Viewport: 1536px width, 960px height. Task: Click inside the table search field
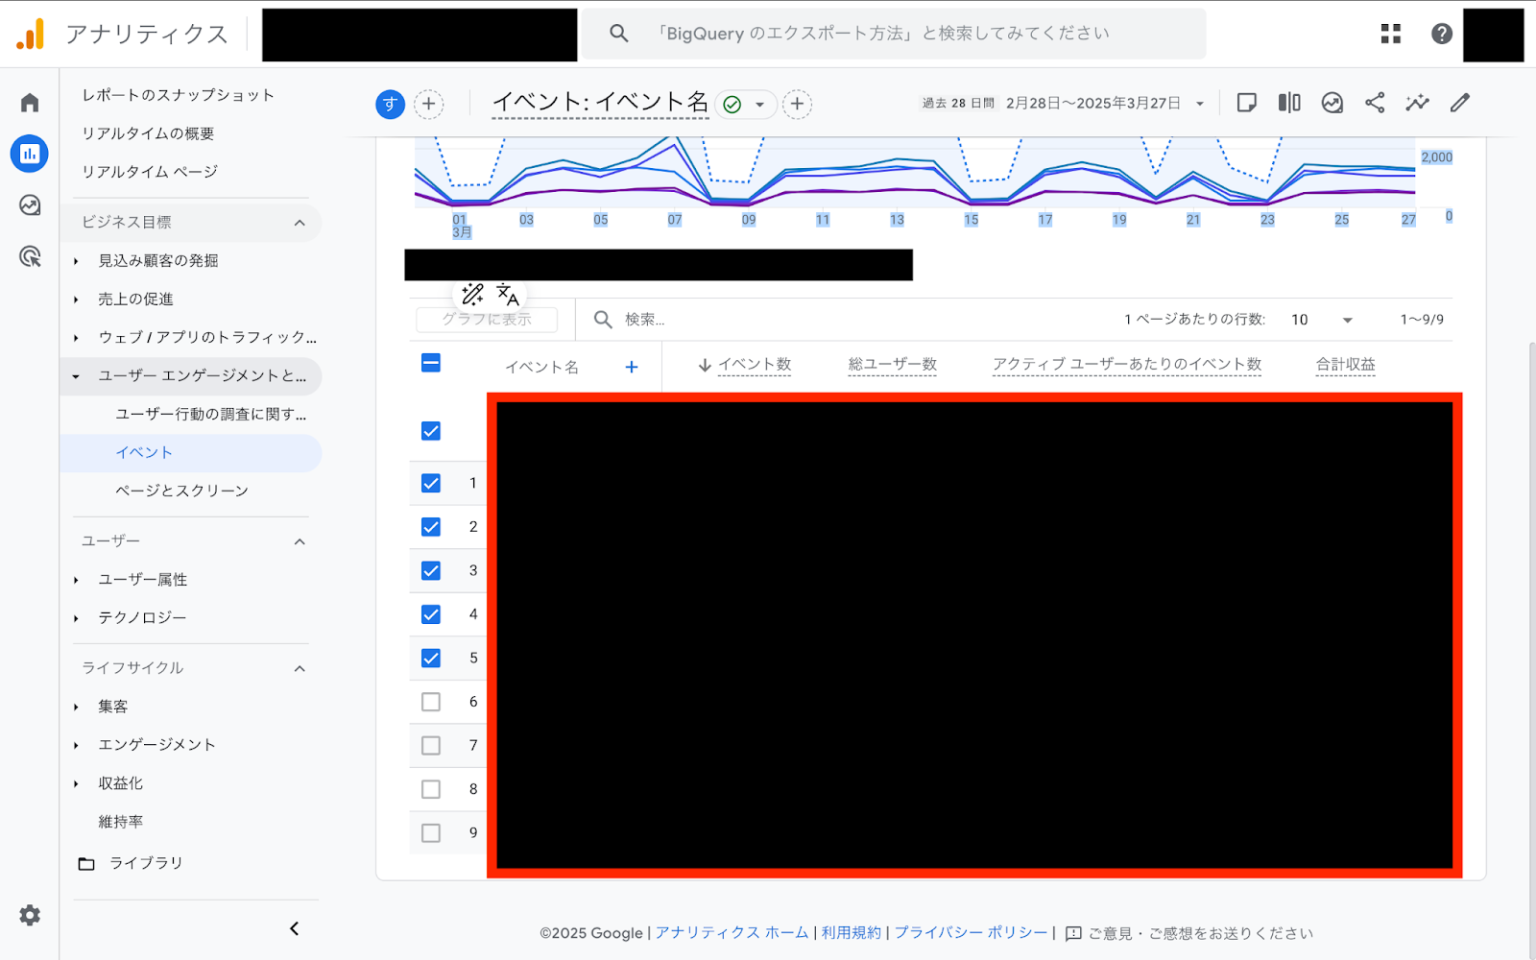point(700,319)
